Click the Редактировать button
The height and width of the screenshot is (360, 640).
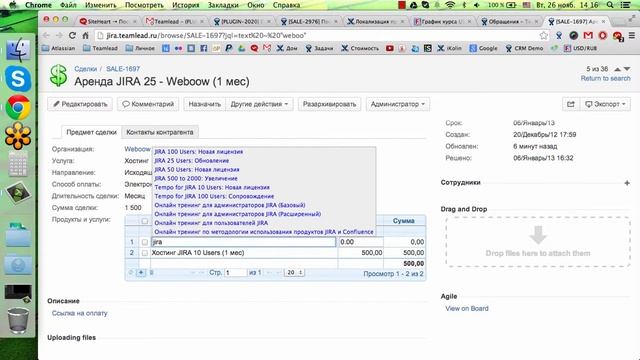tap(80, 104)
